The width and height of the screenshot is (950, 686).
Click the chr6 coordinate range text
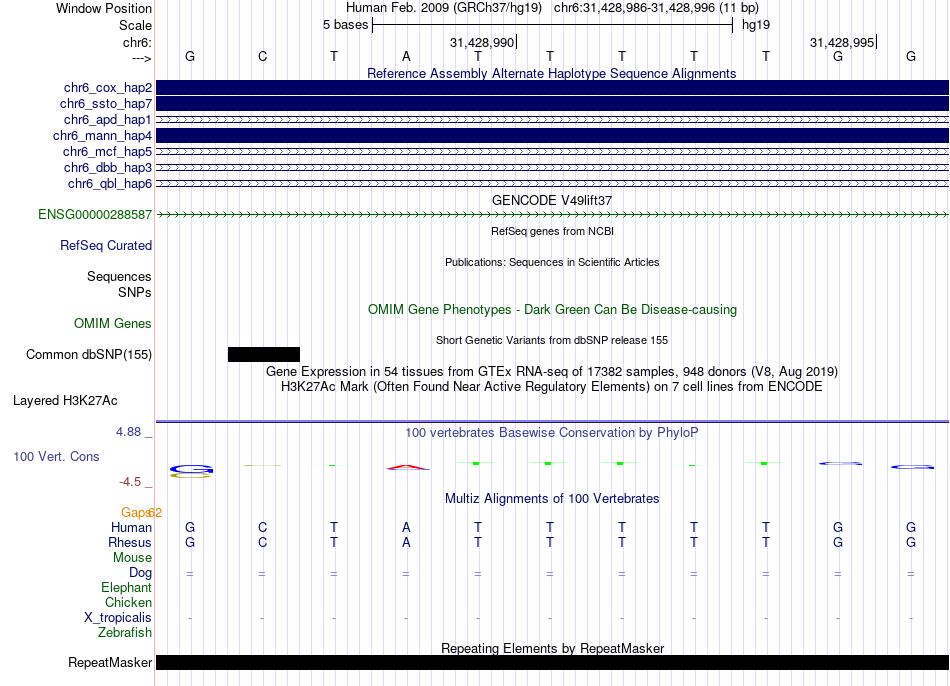(x=656, y=8)
